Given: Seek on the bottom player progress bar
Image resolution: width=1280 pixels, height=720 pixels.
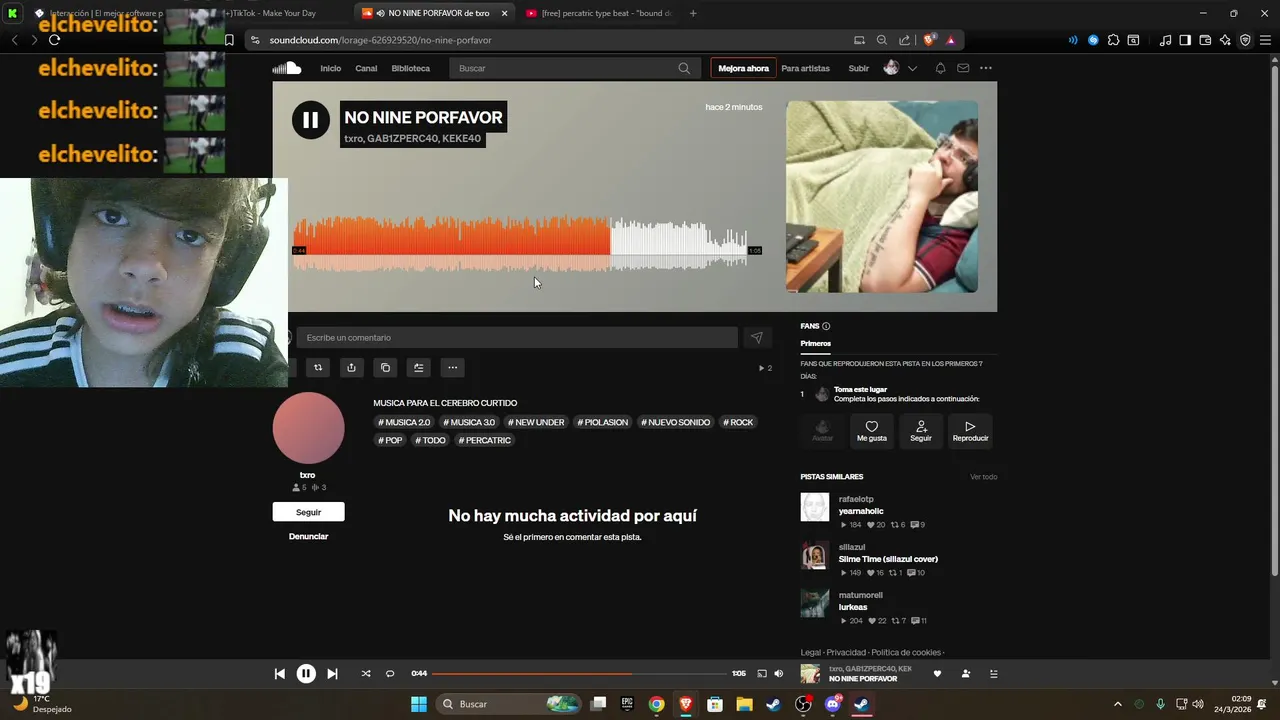Looking at the screenshot, I should (x=580, y=674).
